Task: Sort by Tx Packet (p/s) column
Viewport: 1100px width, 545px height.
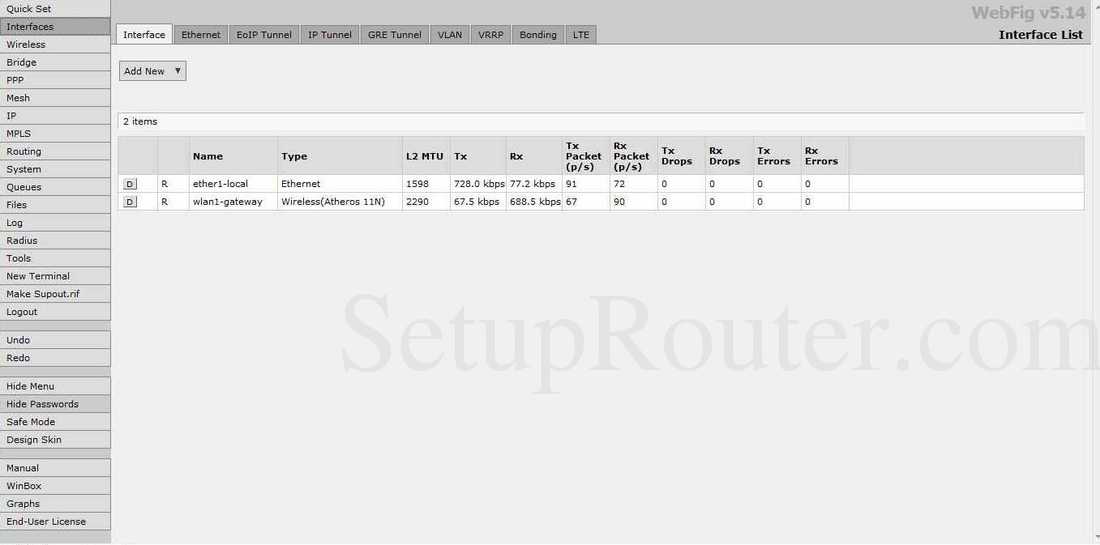Action: [x=584, y=156]
